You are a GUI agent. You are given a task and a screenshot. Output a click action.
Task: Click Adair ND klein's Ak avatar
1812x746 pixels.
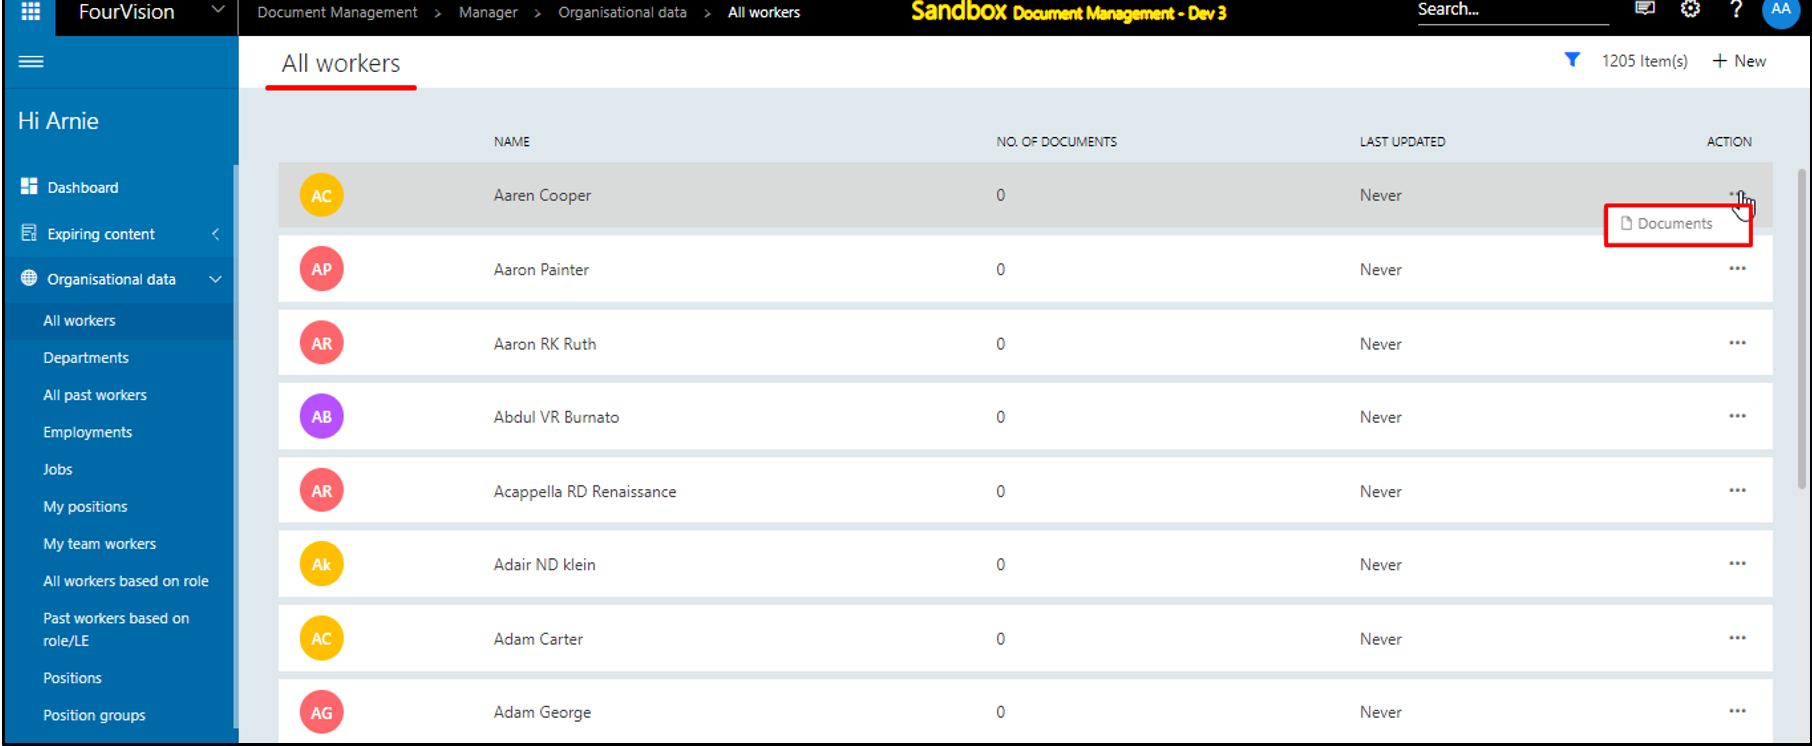321,564
